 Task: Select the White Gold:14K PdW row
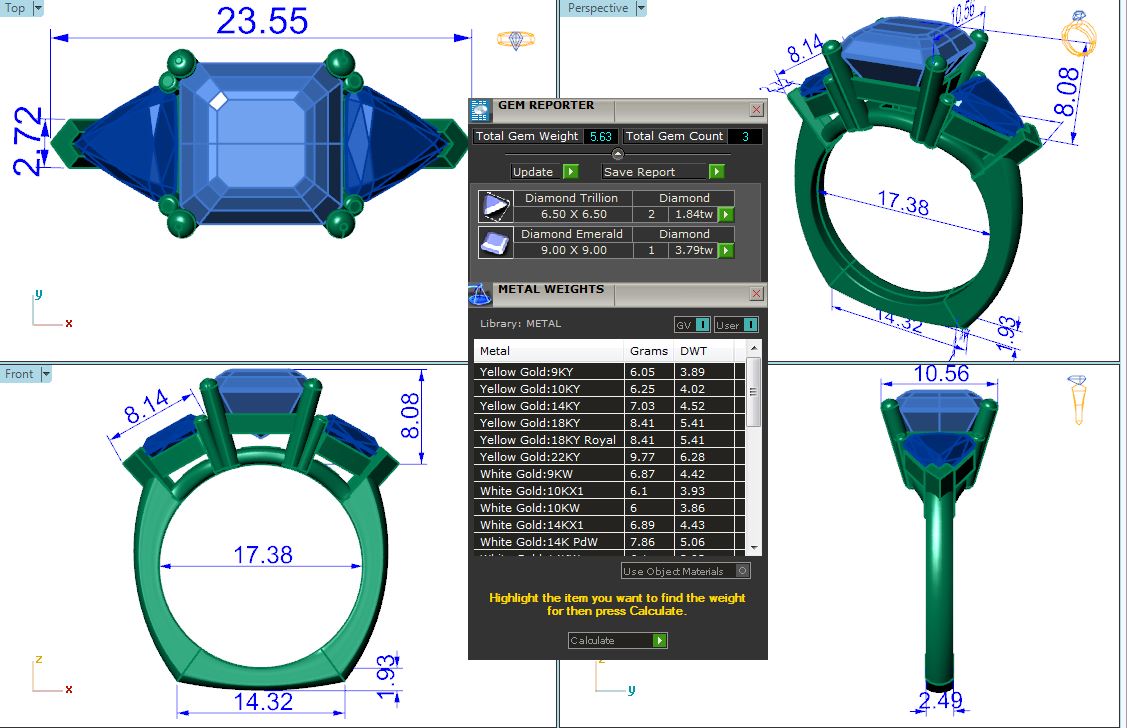548,542
